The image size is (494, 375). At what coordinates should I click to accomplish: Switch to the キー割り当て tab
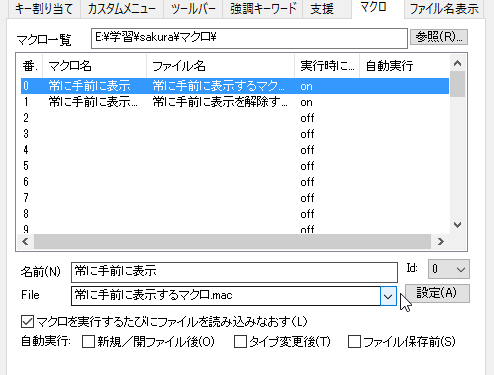pos(44,9)
